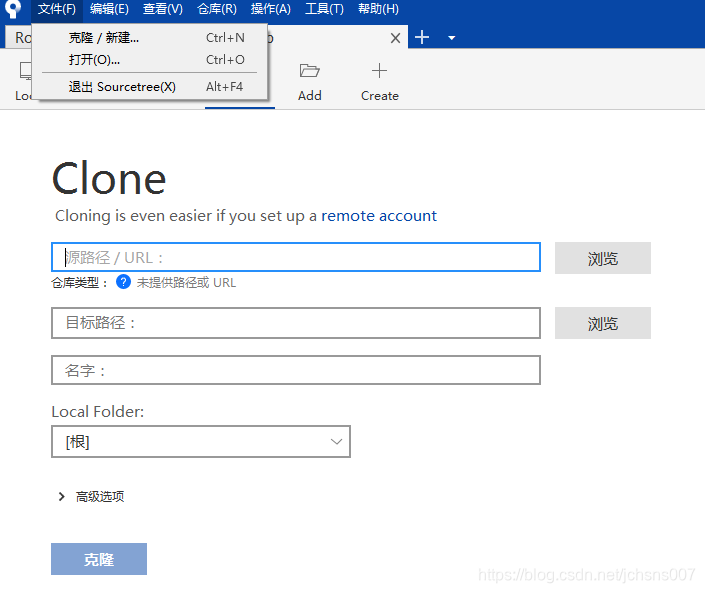The width and height of the screenshot is (705, 593).
Task: Add a new tab with plus icon
Action: (422, 37)
